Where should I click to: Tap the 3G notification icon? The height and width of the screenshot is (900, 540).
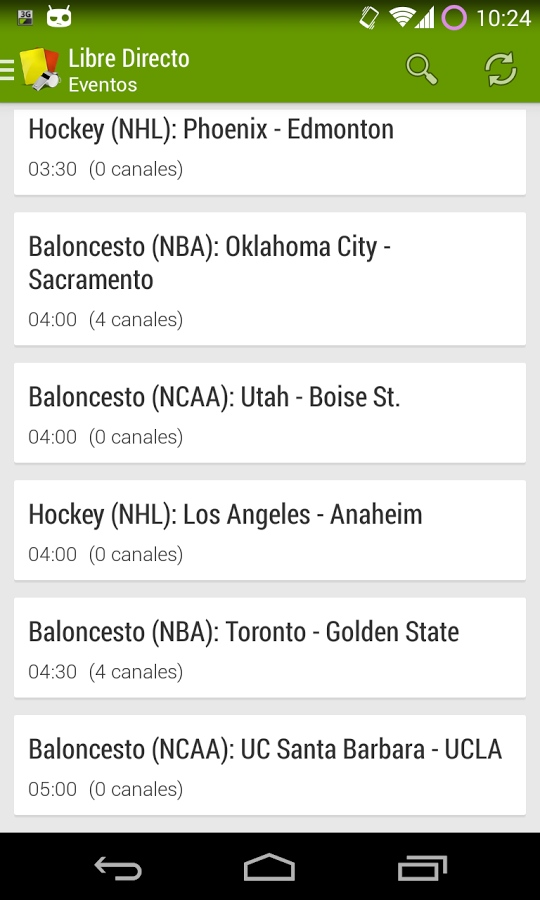[x=25, y=17]
